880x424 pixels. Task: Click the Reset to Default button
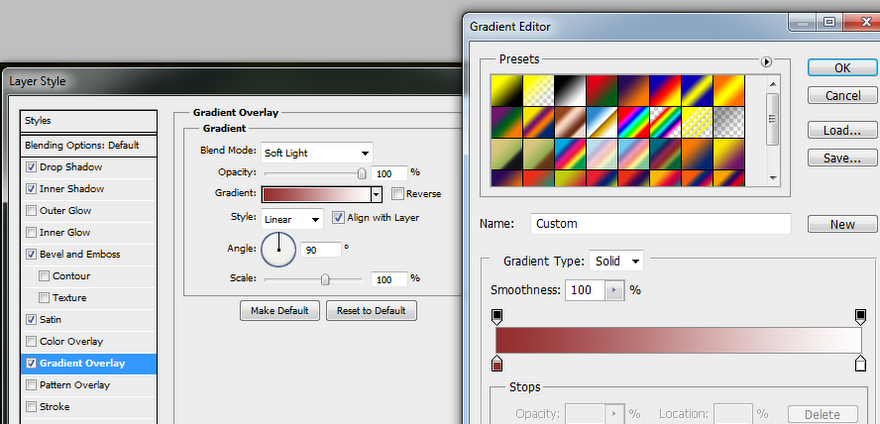click(x=371, y=311)
